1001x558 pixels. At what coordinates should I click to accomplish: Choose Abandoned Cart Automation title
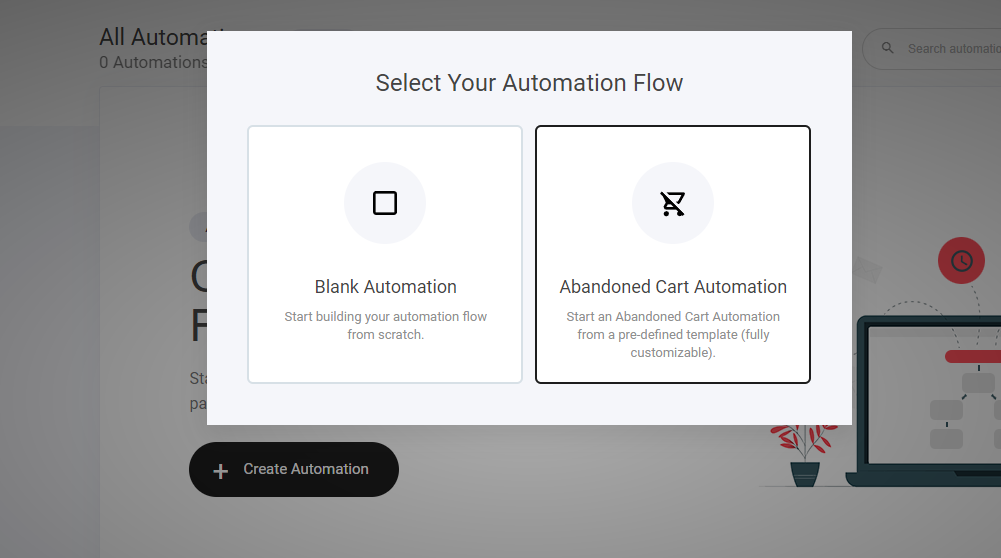point(673,287)
